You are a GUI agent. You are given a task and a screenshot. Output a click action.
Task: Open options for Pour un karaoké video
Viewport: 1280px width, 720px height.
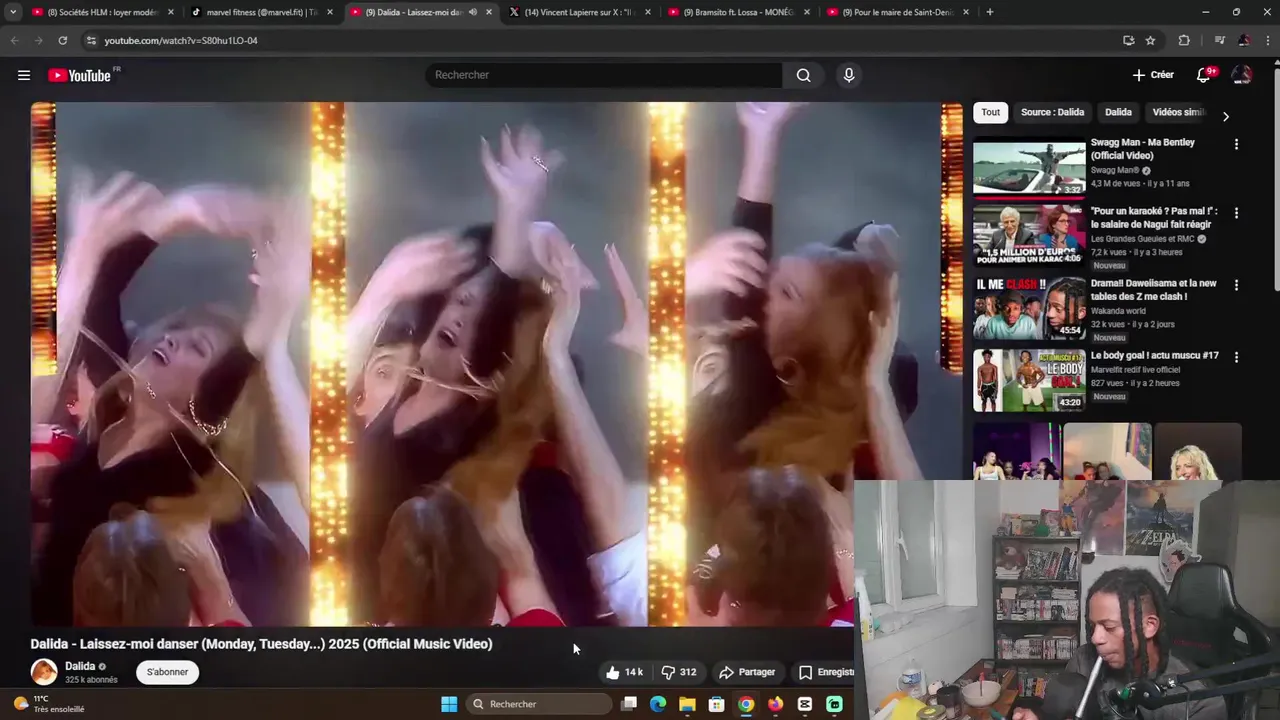[1236, 213]
